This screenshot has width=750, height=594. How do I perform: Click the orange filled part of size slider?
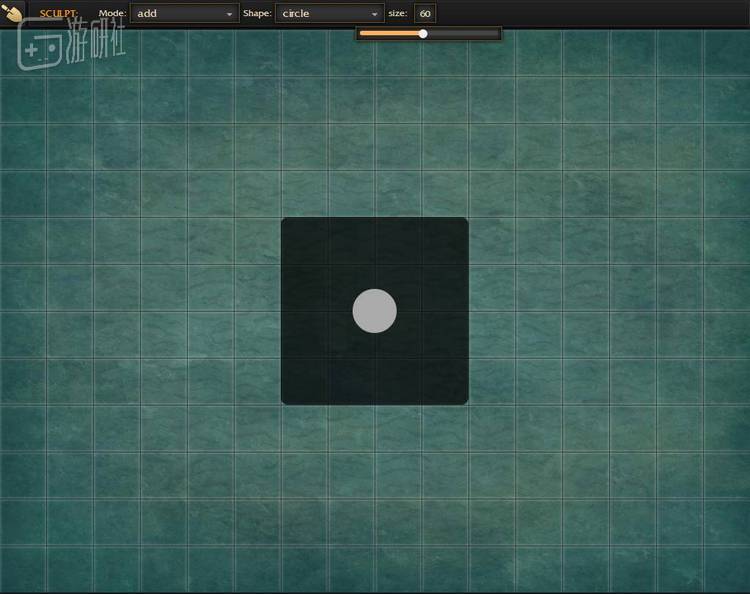390,34
